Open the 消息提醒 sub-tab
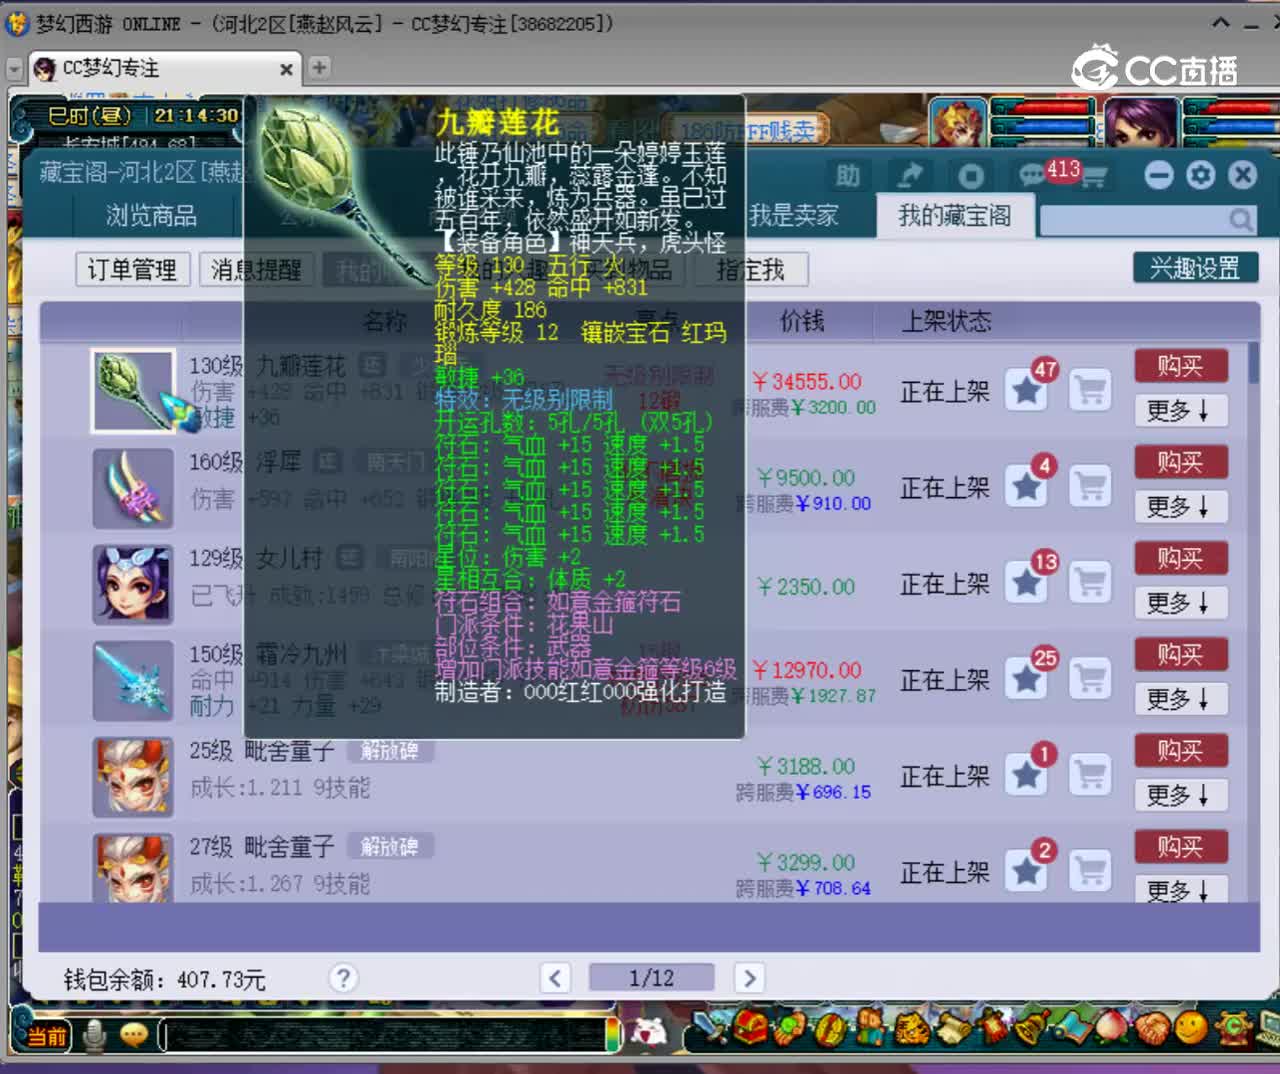 tap(256, 270)
